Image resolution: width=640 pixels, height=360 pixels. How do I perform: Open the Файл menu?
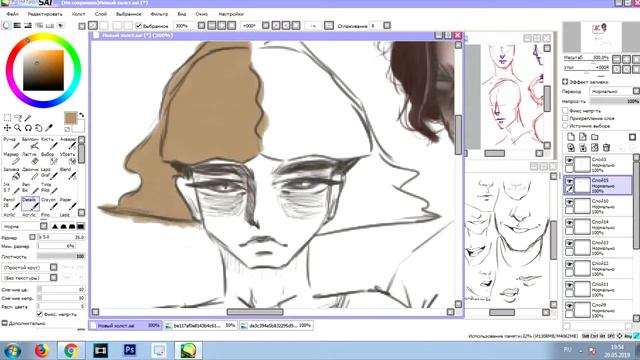[12, 14]
